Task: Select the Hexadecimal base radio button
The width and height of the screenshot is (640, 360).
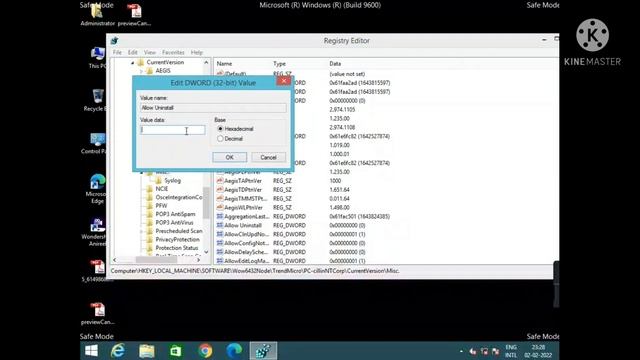Action: 220,129
